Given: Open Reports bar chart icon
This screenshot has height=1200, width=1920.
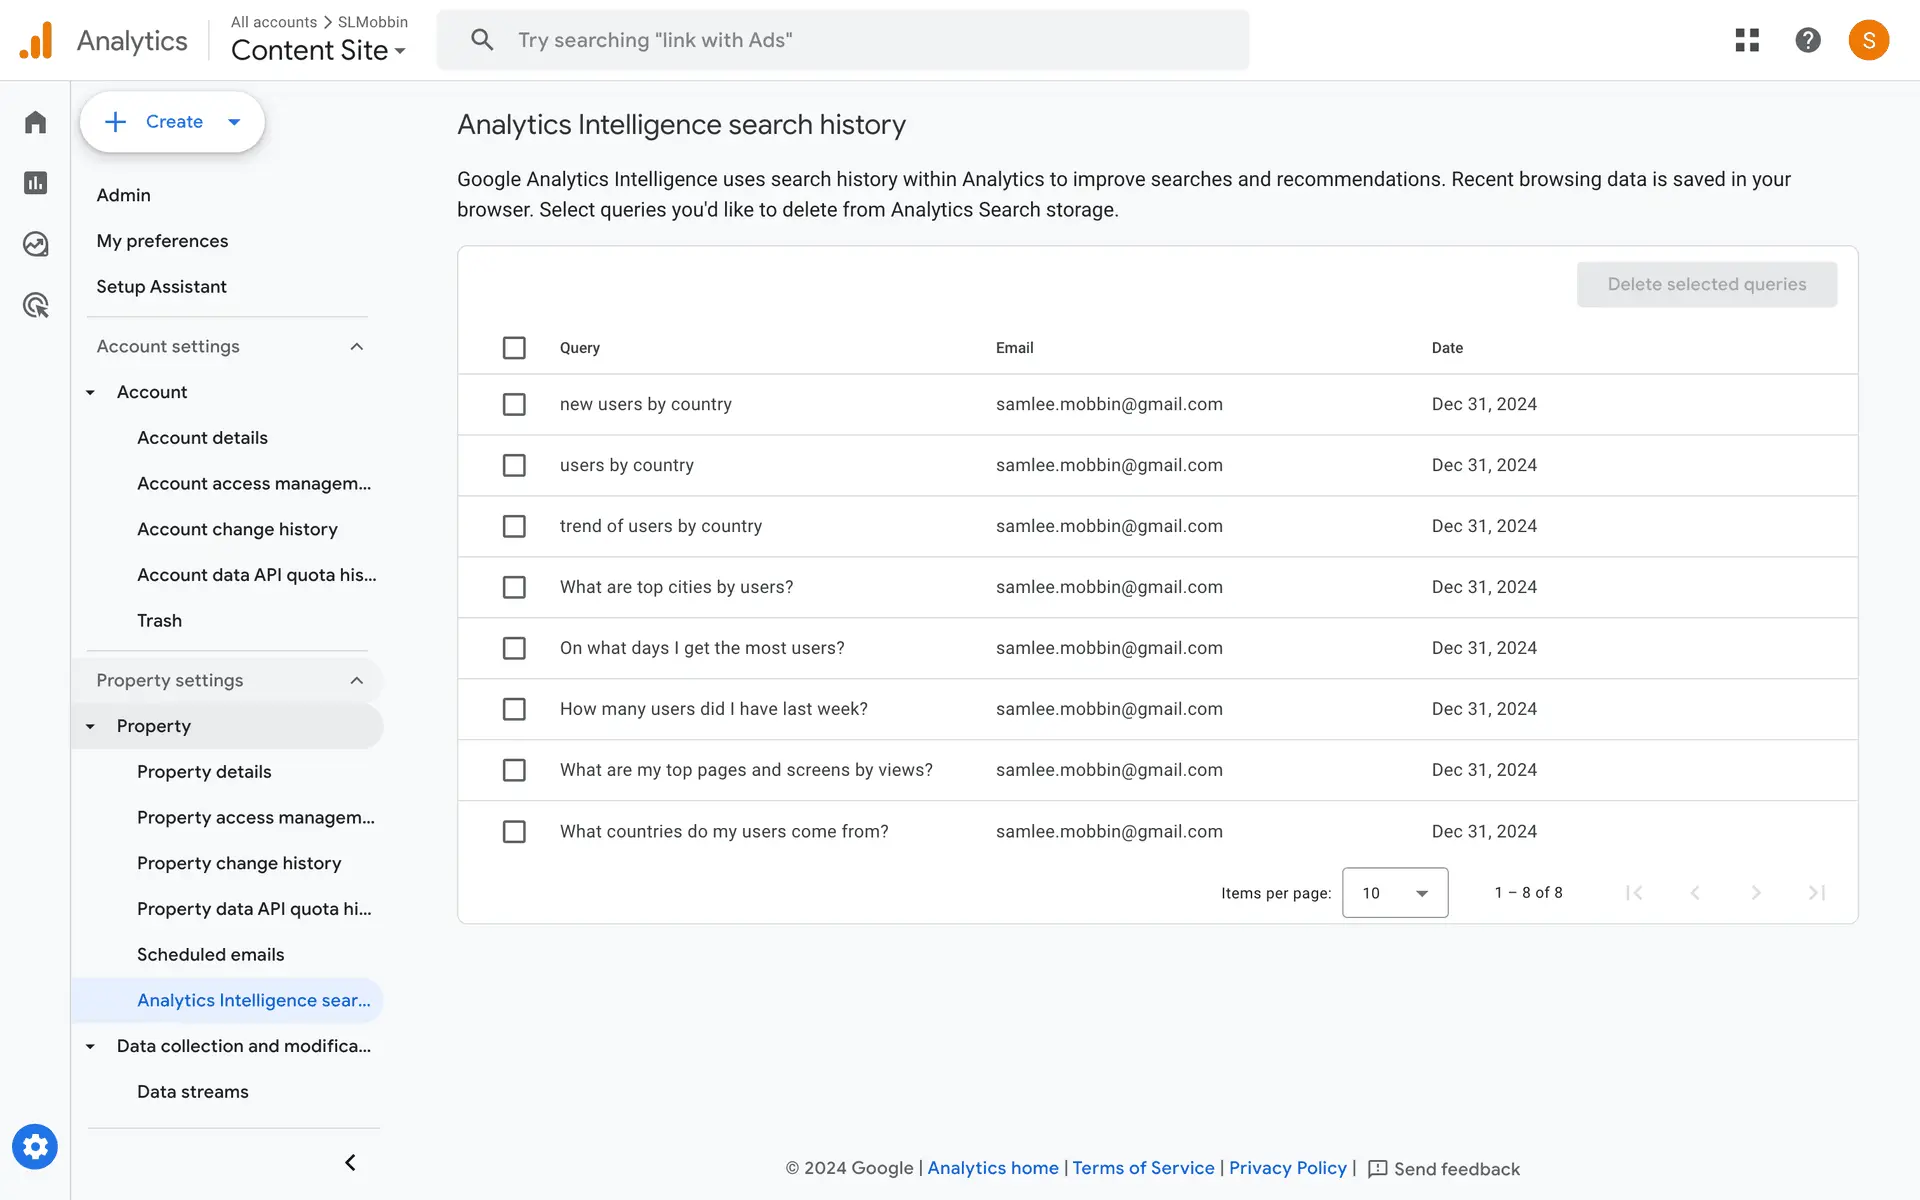Looking at the screenshot, I should click(x=35, y=183).
